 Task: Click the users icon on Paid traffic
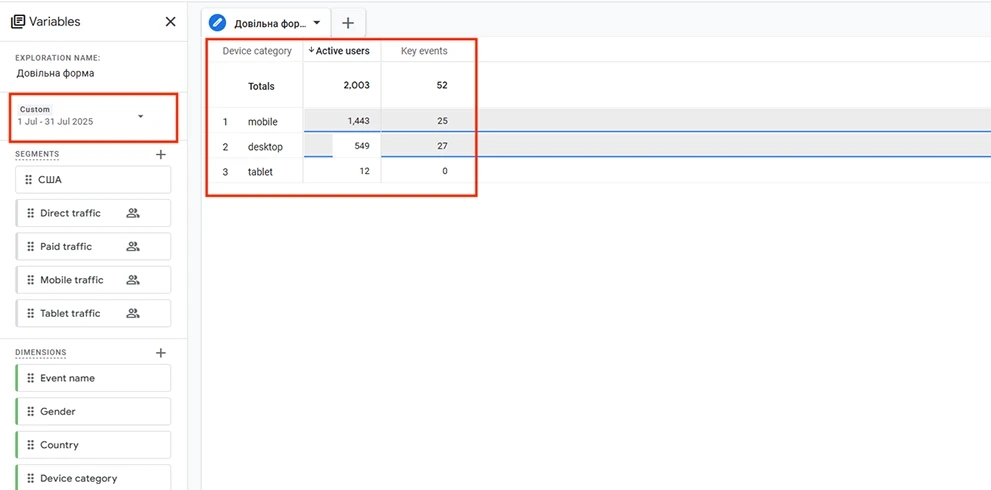click(x=133, y=247)
